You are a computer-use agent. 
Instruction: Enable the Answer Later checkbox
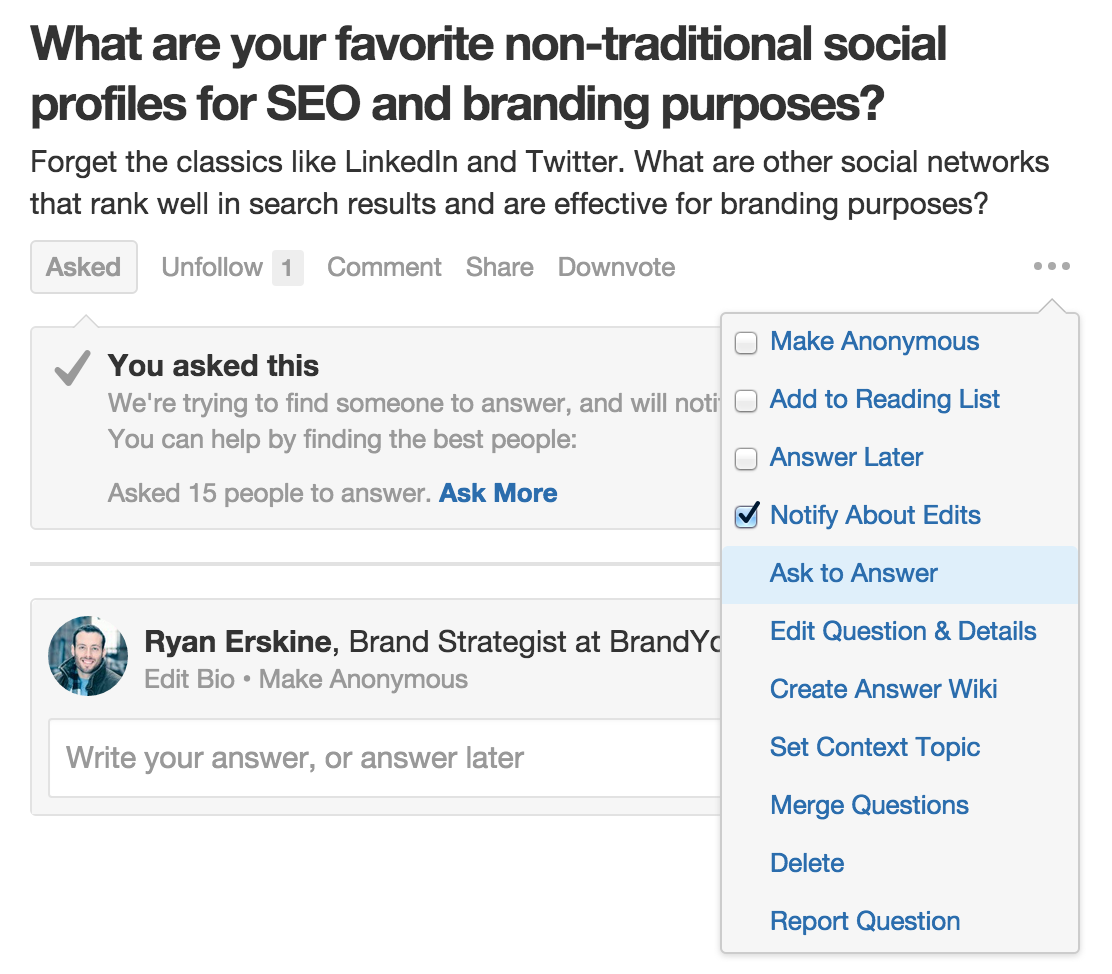[746, 459]
